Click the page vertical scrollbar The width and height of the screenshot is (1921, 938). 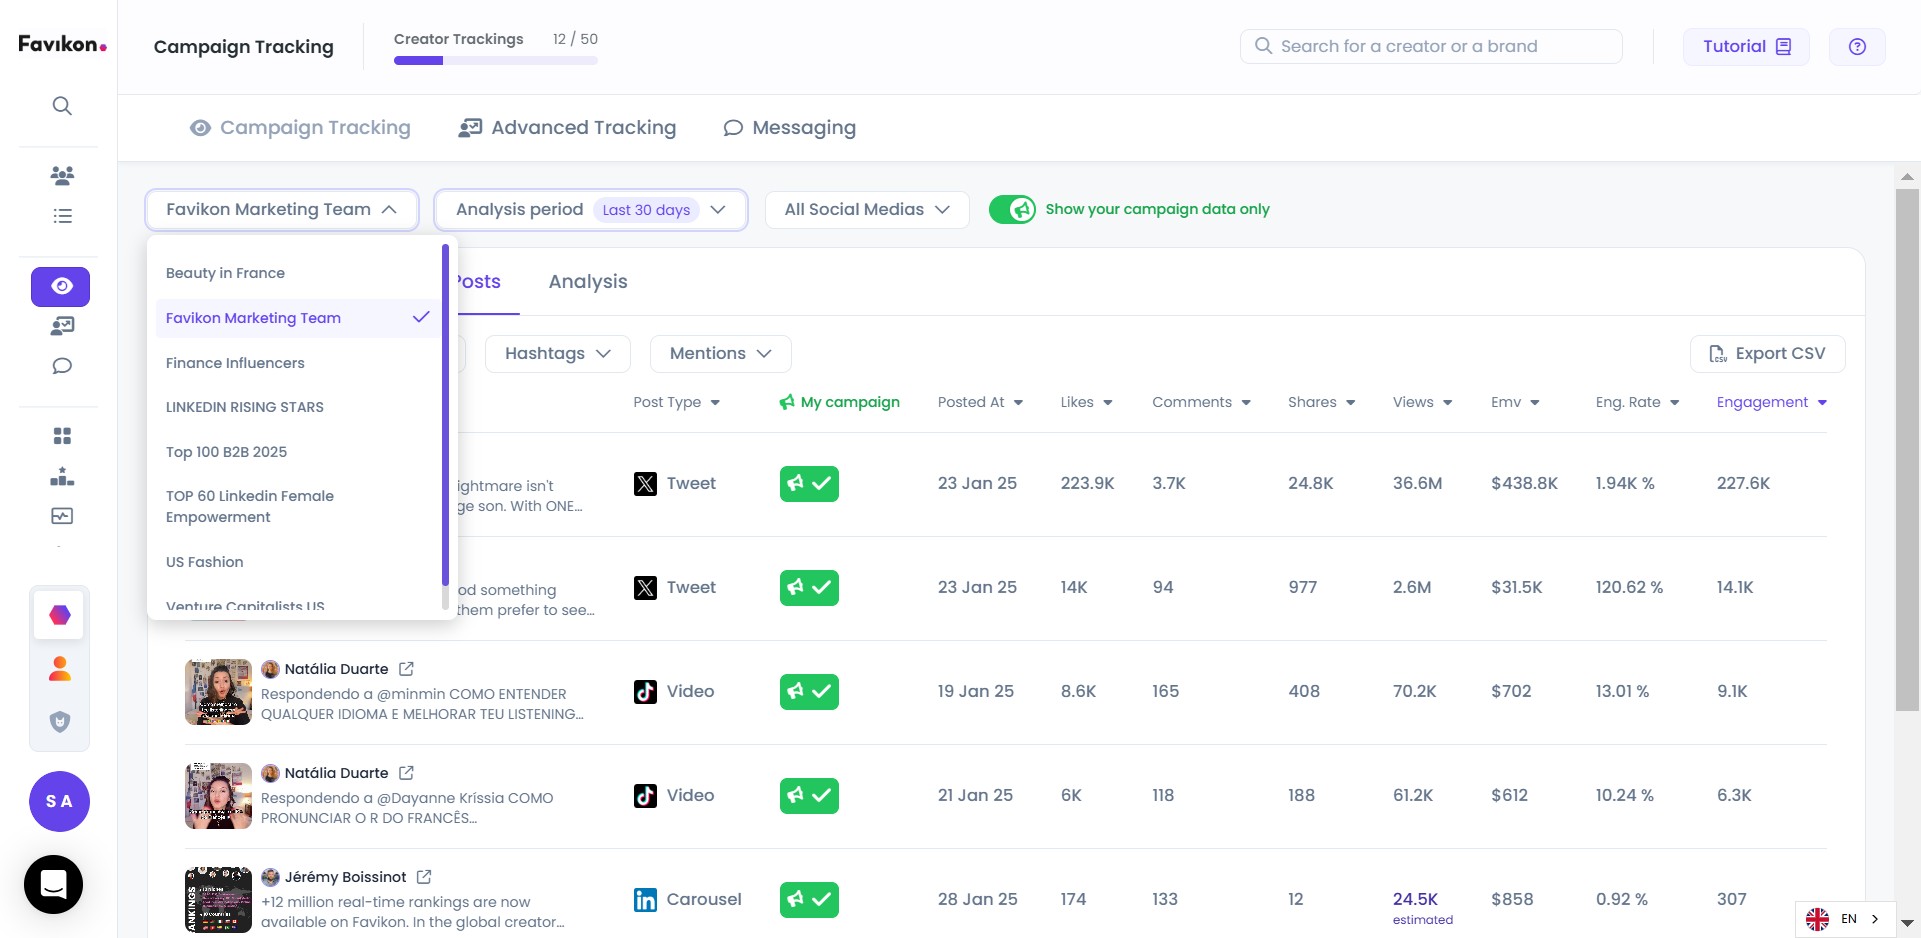[x=1907, y=450]
